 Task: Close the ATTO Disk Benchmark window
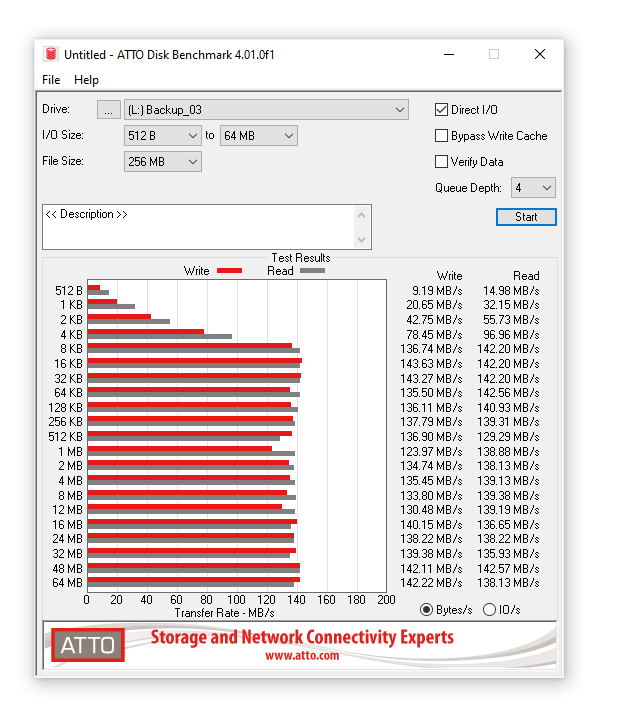click(x=540, y=54)
